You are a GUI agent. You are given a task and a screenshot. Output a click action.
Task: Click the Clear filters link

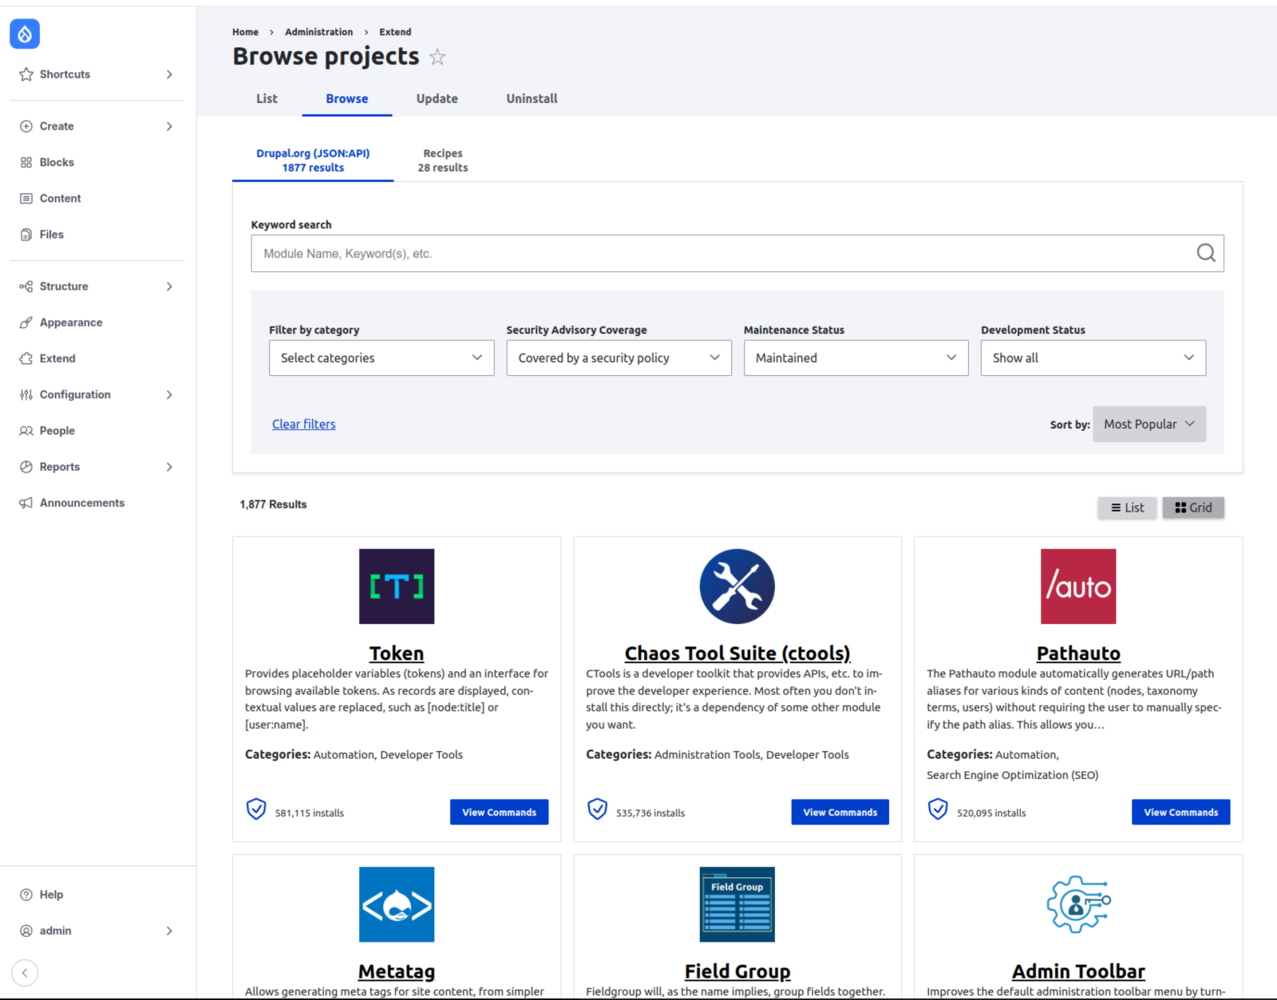tap(303, 423)
